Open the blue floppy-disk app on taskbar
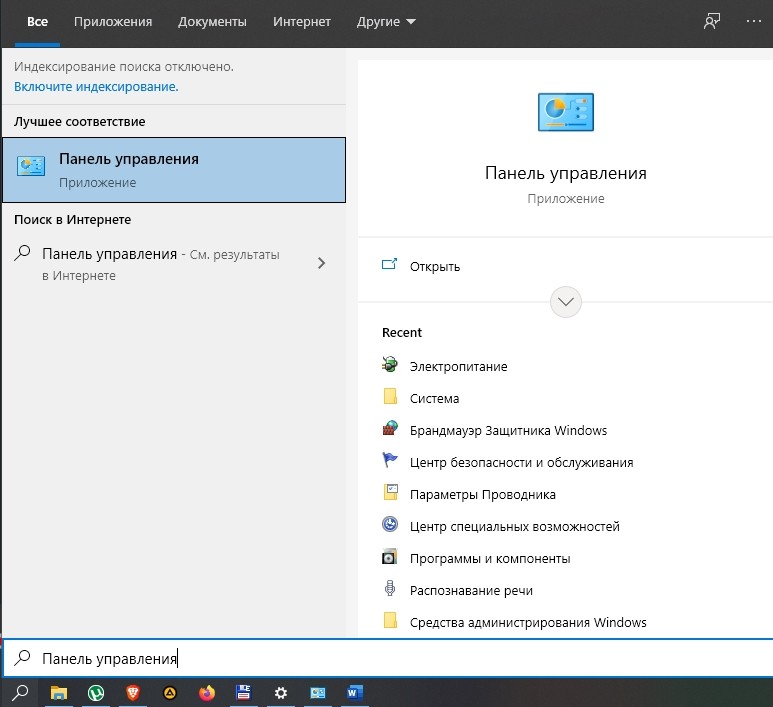This screenshot has width=773, height=707. [244, 693]
